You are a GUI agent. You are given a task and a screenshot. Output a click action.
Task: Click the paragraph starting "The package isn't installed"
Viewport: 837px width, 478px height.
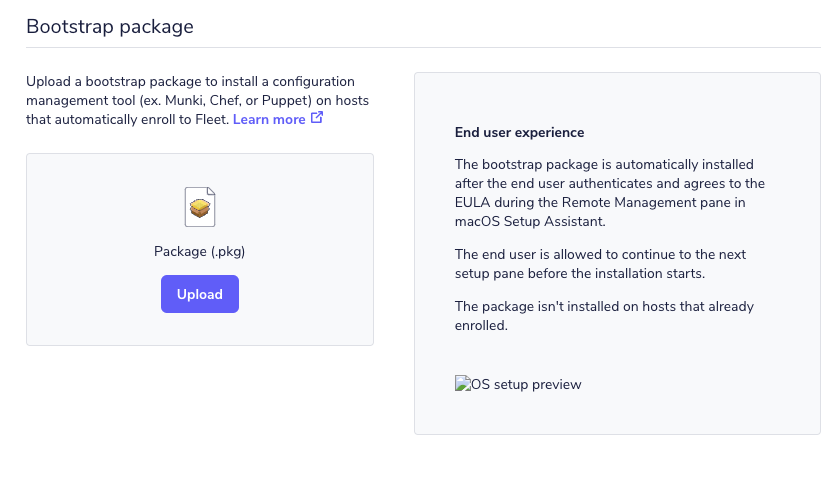click(604, 315)
